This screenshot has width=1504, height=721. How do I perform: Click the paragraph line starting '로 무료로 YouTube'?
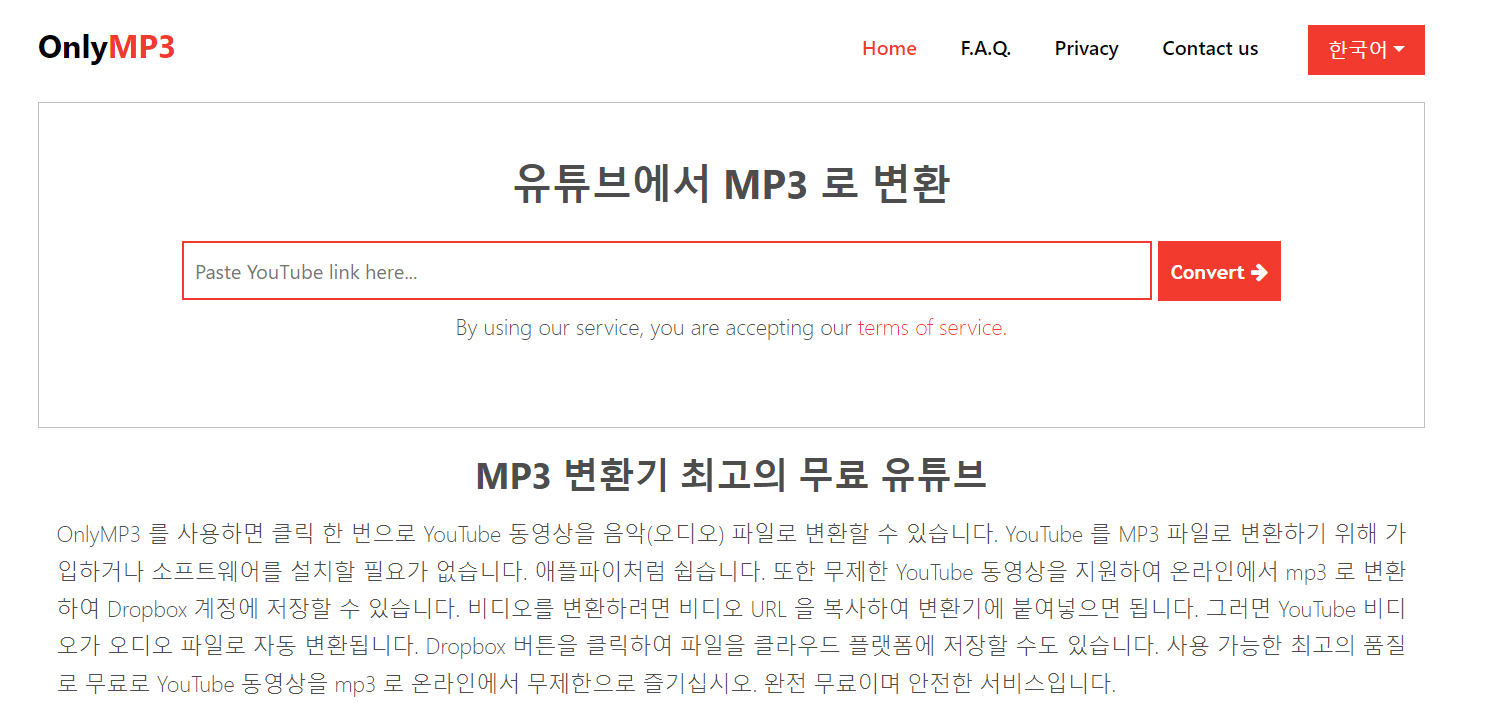(586, 685)
